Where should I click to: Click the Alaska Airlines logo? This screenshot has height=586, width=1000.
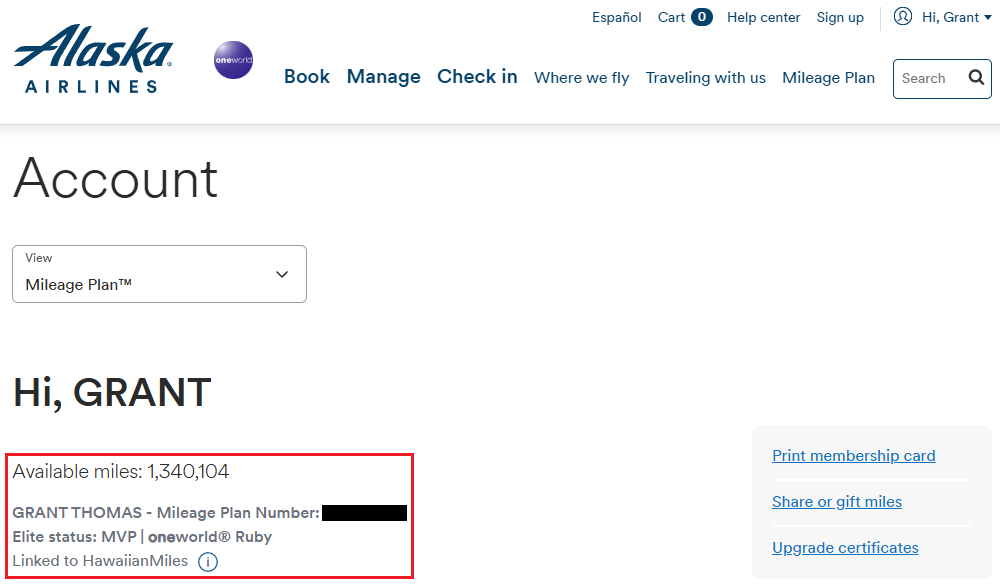tap(93, 59)
